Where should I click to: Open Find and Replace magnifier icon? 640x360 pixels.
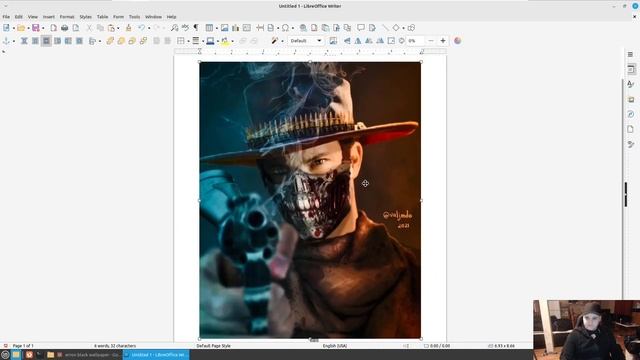(174, 28)
